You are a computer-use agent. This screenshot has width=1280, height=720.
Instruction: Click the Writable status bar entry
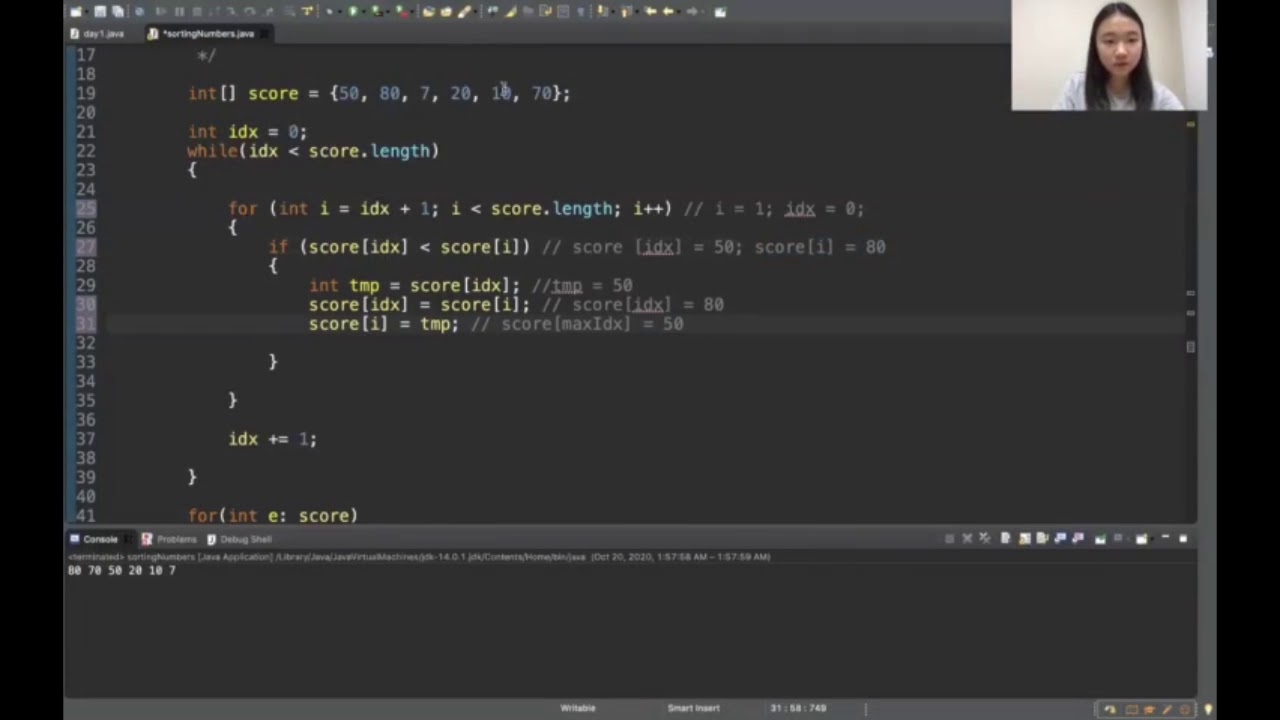[x=577, y=708]
